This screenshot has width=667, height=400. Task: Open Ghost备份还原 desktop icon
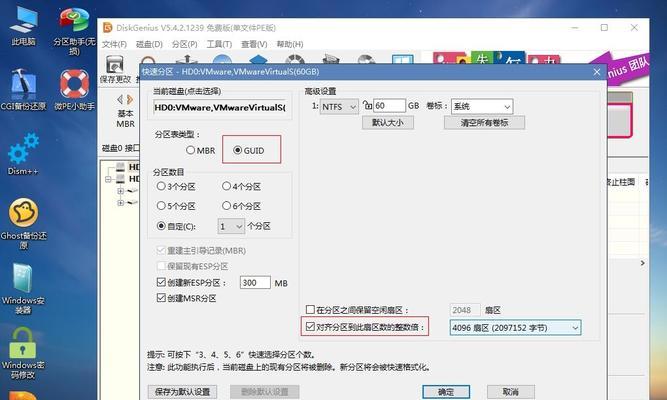click(23, 223)
